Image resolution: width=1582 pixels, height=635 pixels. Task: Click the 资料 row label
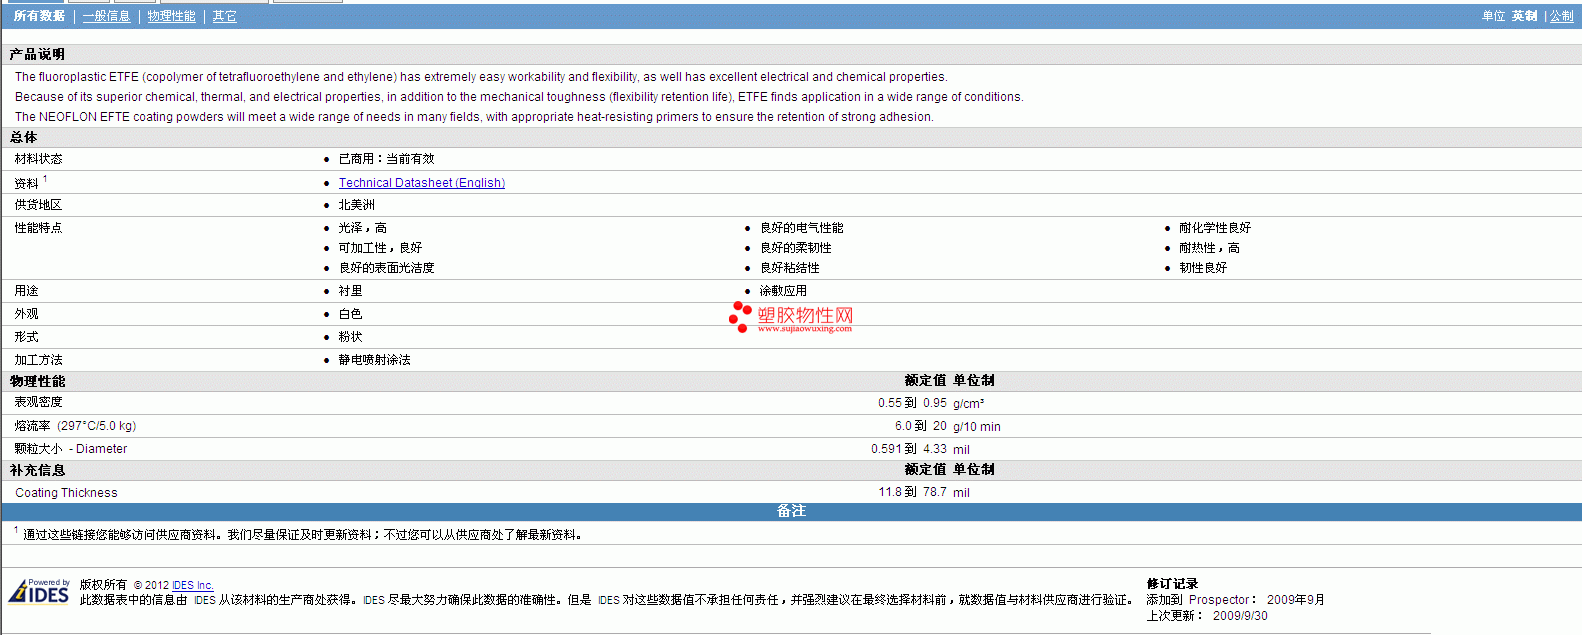pos(26,183)
